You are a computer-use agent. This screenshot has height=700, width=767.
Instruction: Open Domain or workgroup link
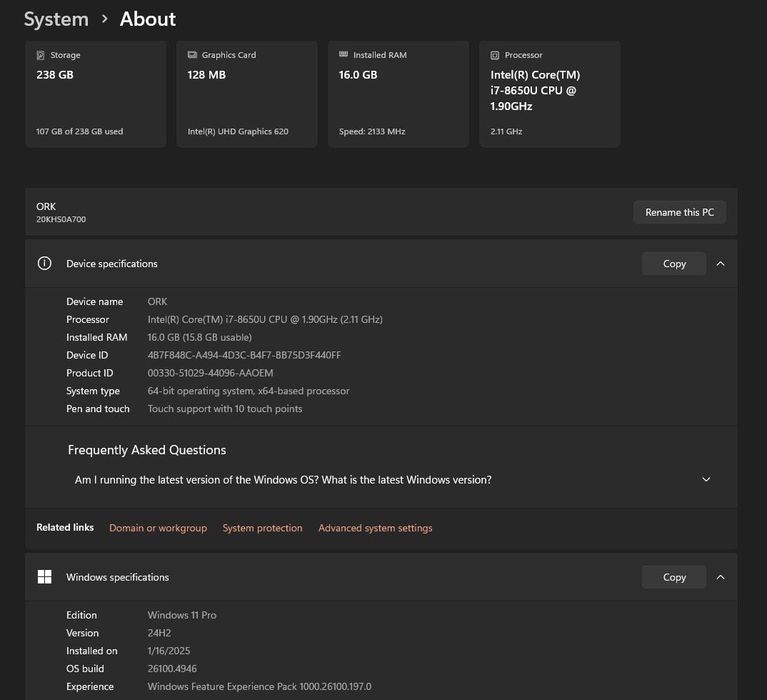[x=158, y=528]
